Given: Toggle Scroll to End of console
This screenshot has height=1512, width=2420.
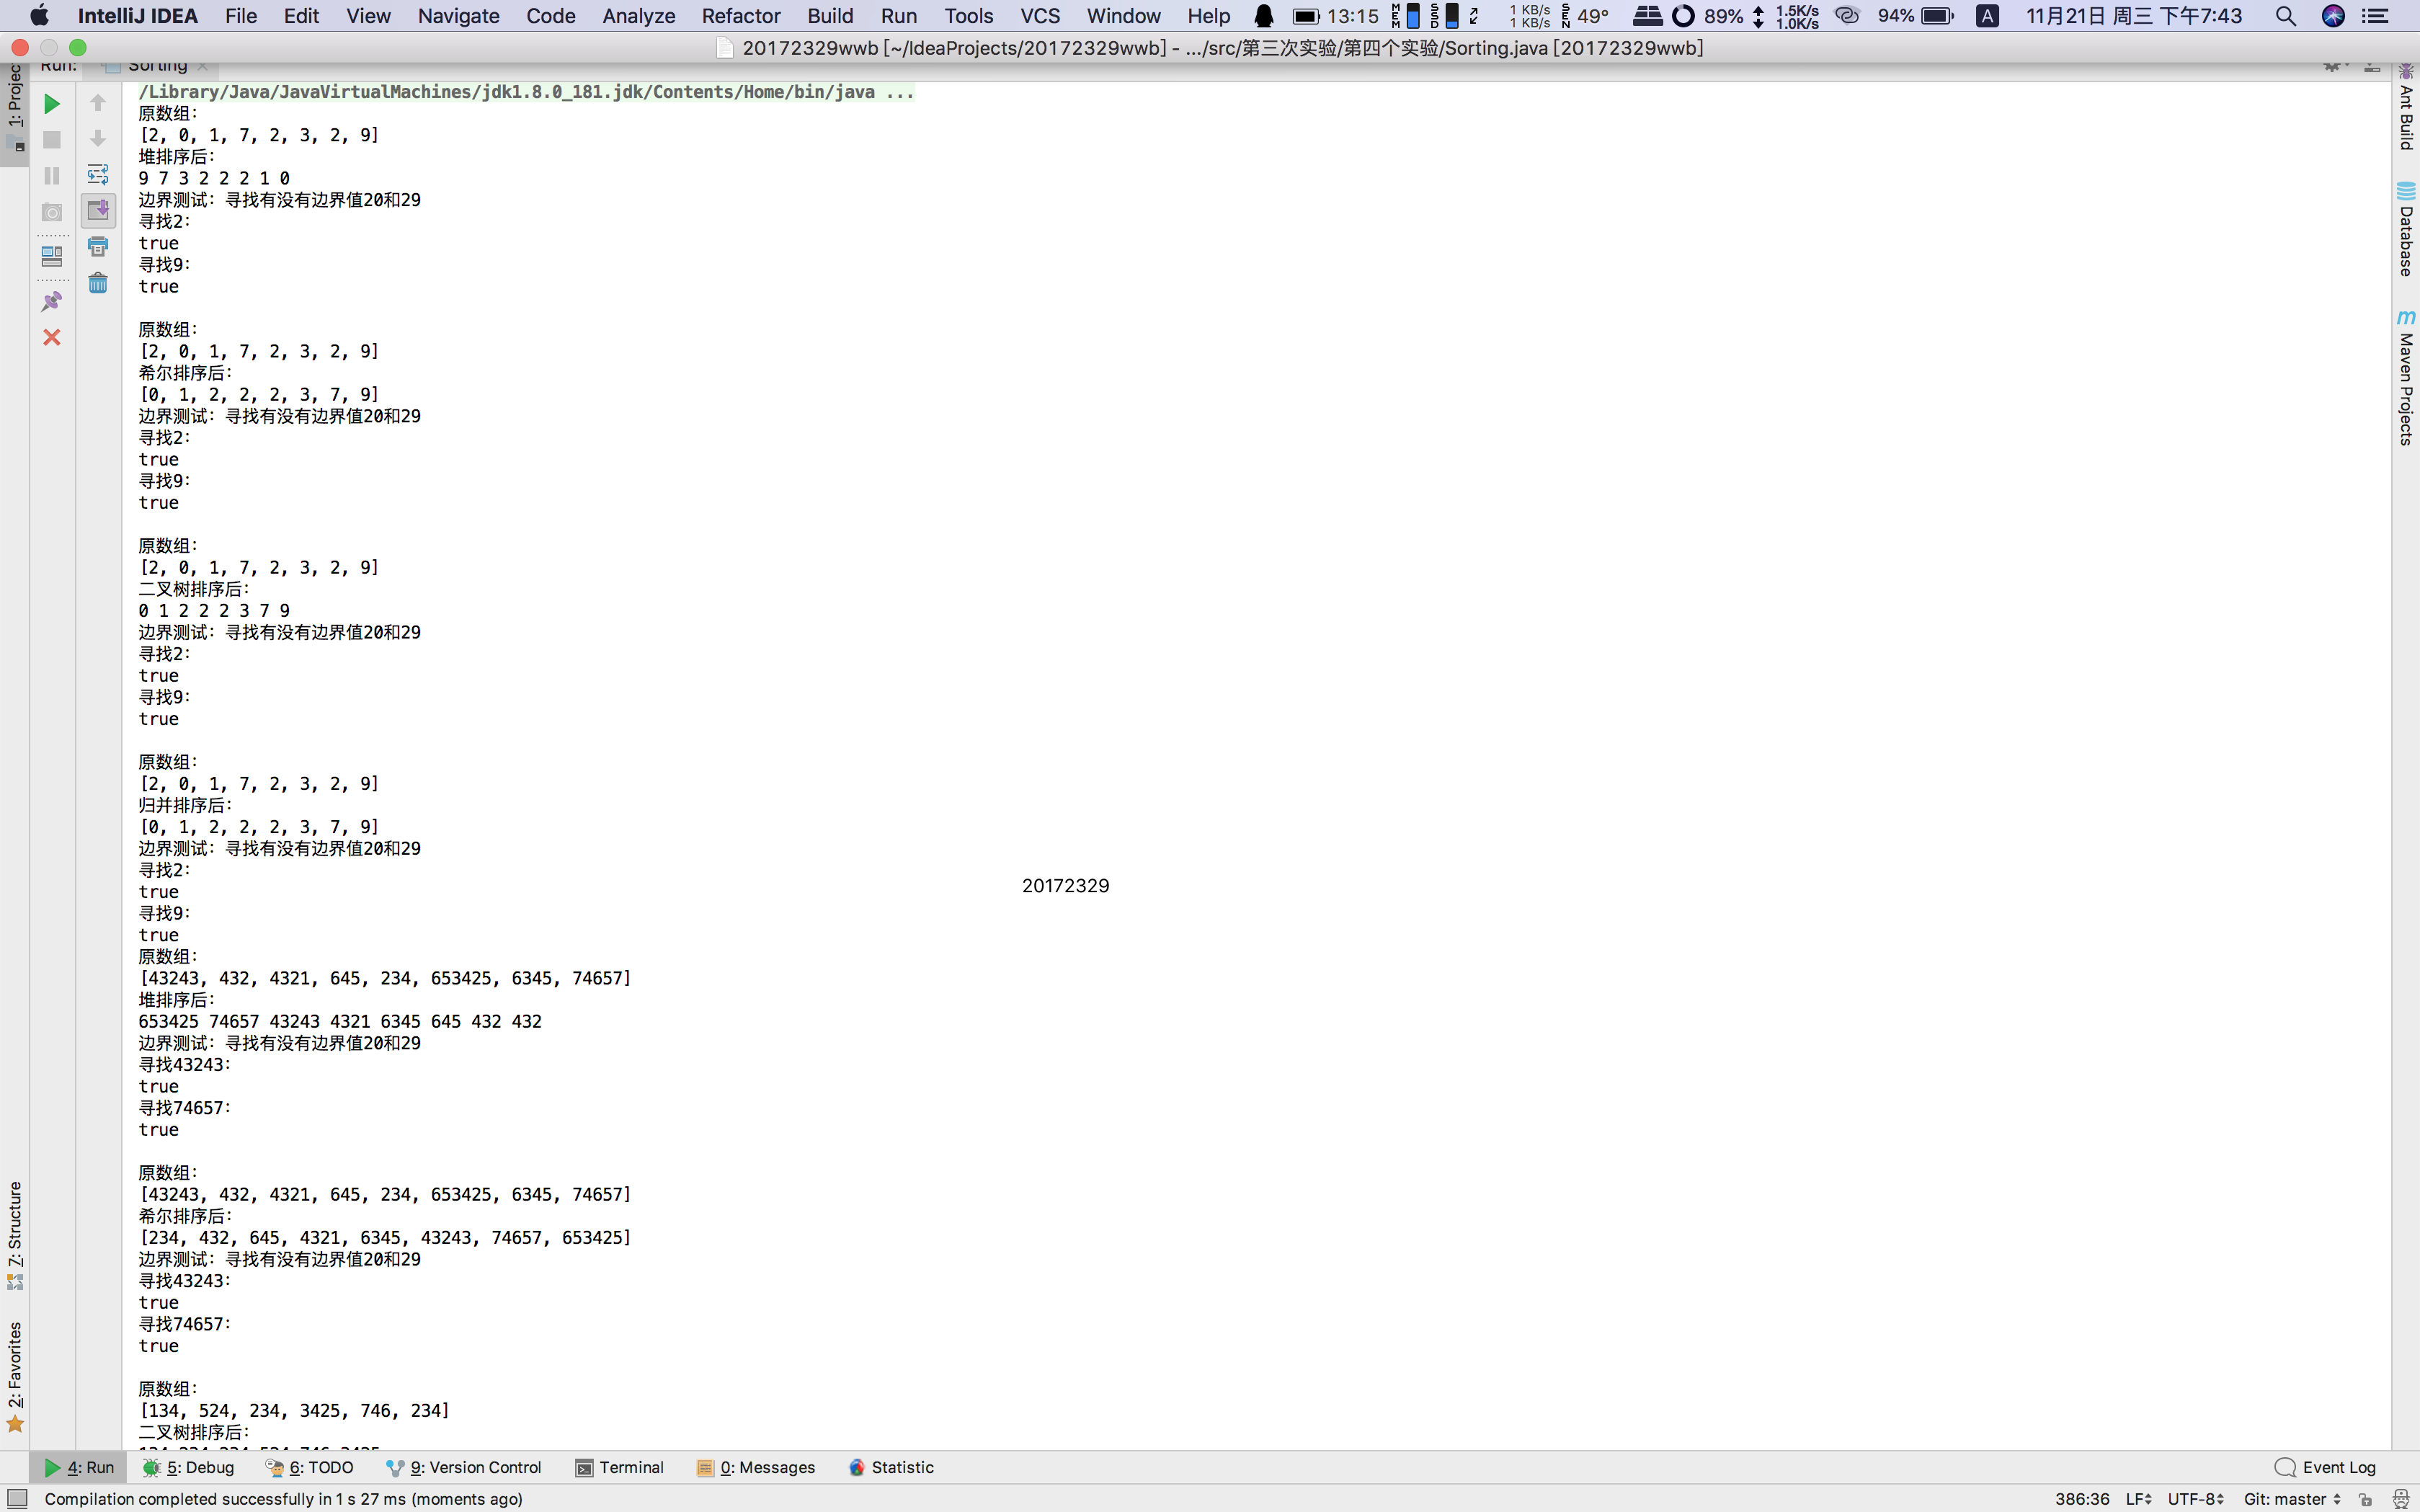Looking at the screenshot, I should tap(98, 210).
